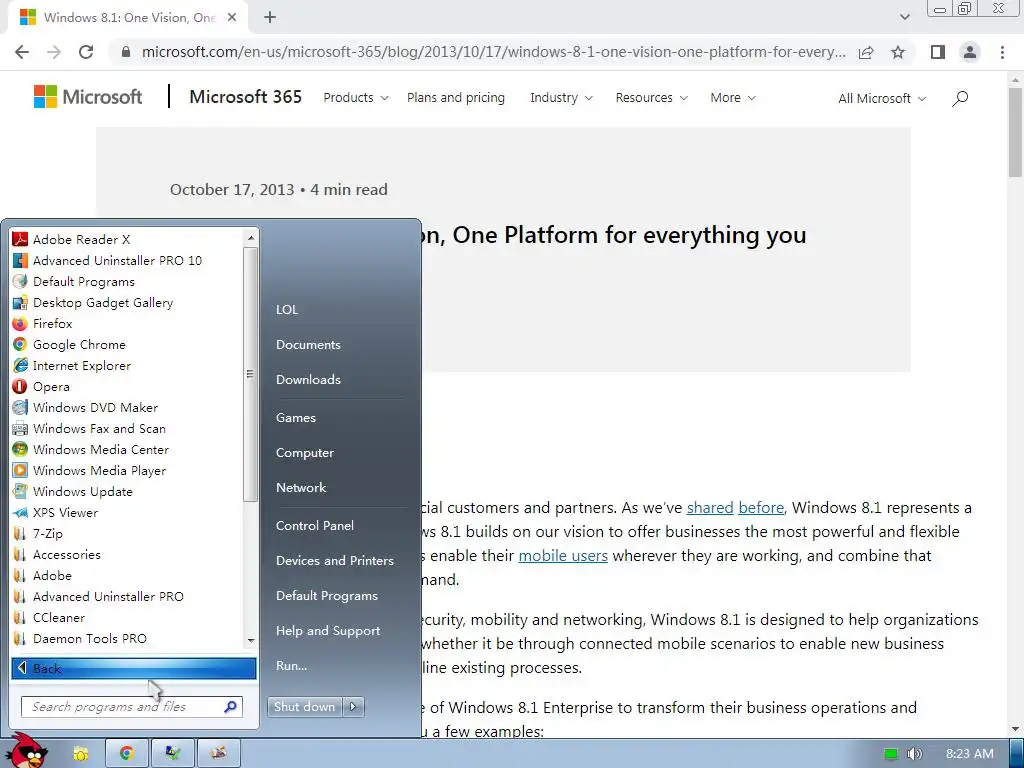Open the Shut down options arrow

tap(353, 707)
